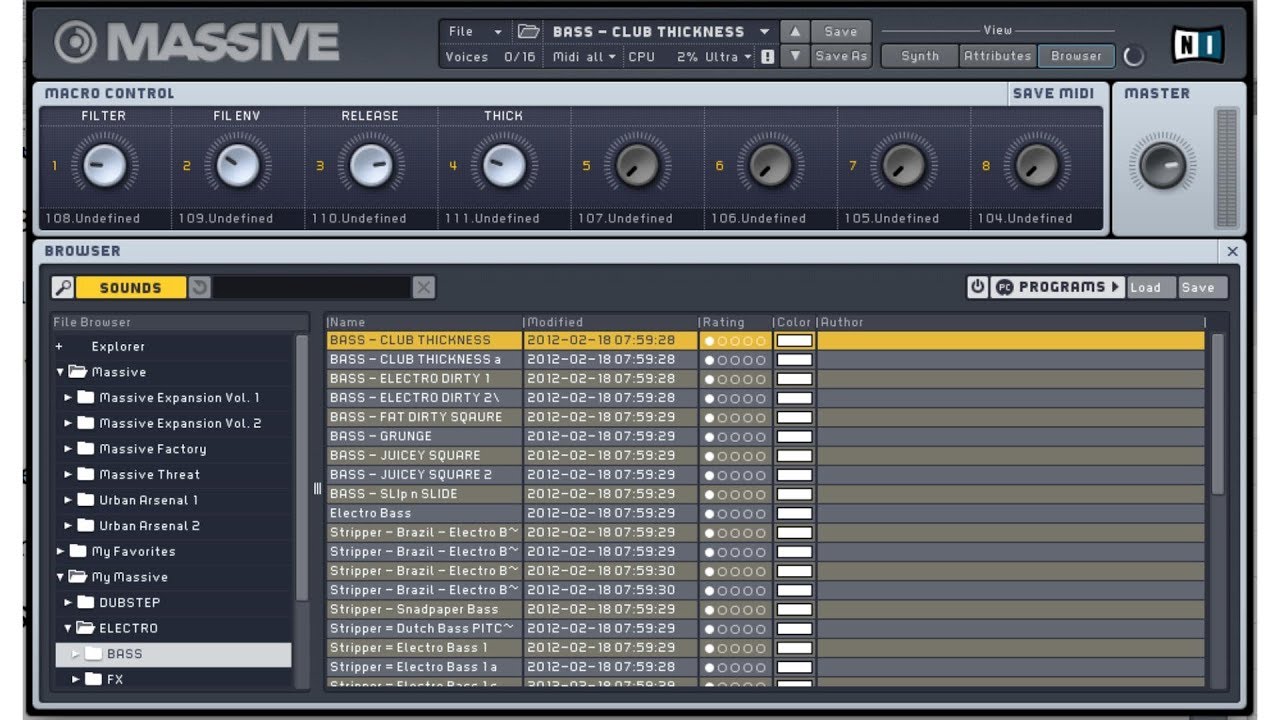This screenshot has height=720, width=1280.
Task: Switch to the Synth view
Action: (920, 57)
